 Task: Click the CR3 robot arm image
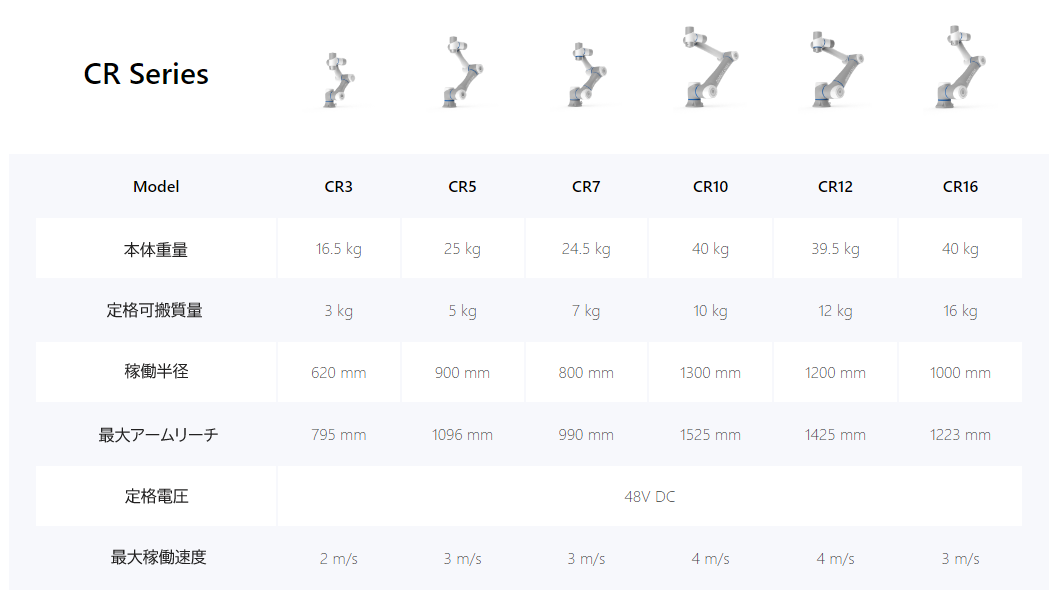(339, 80)
